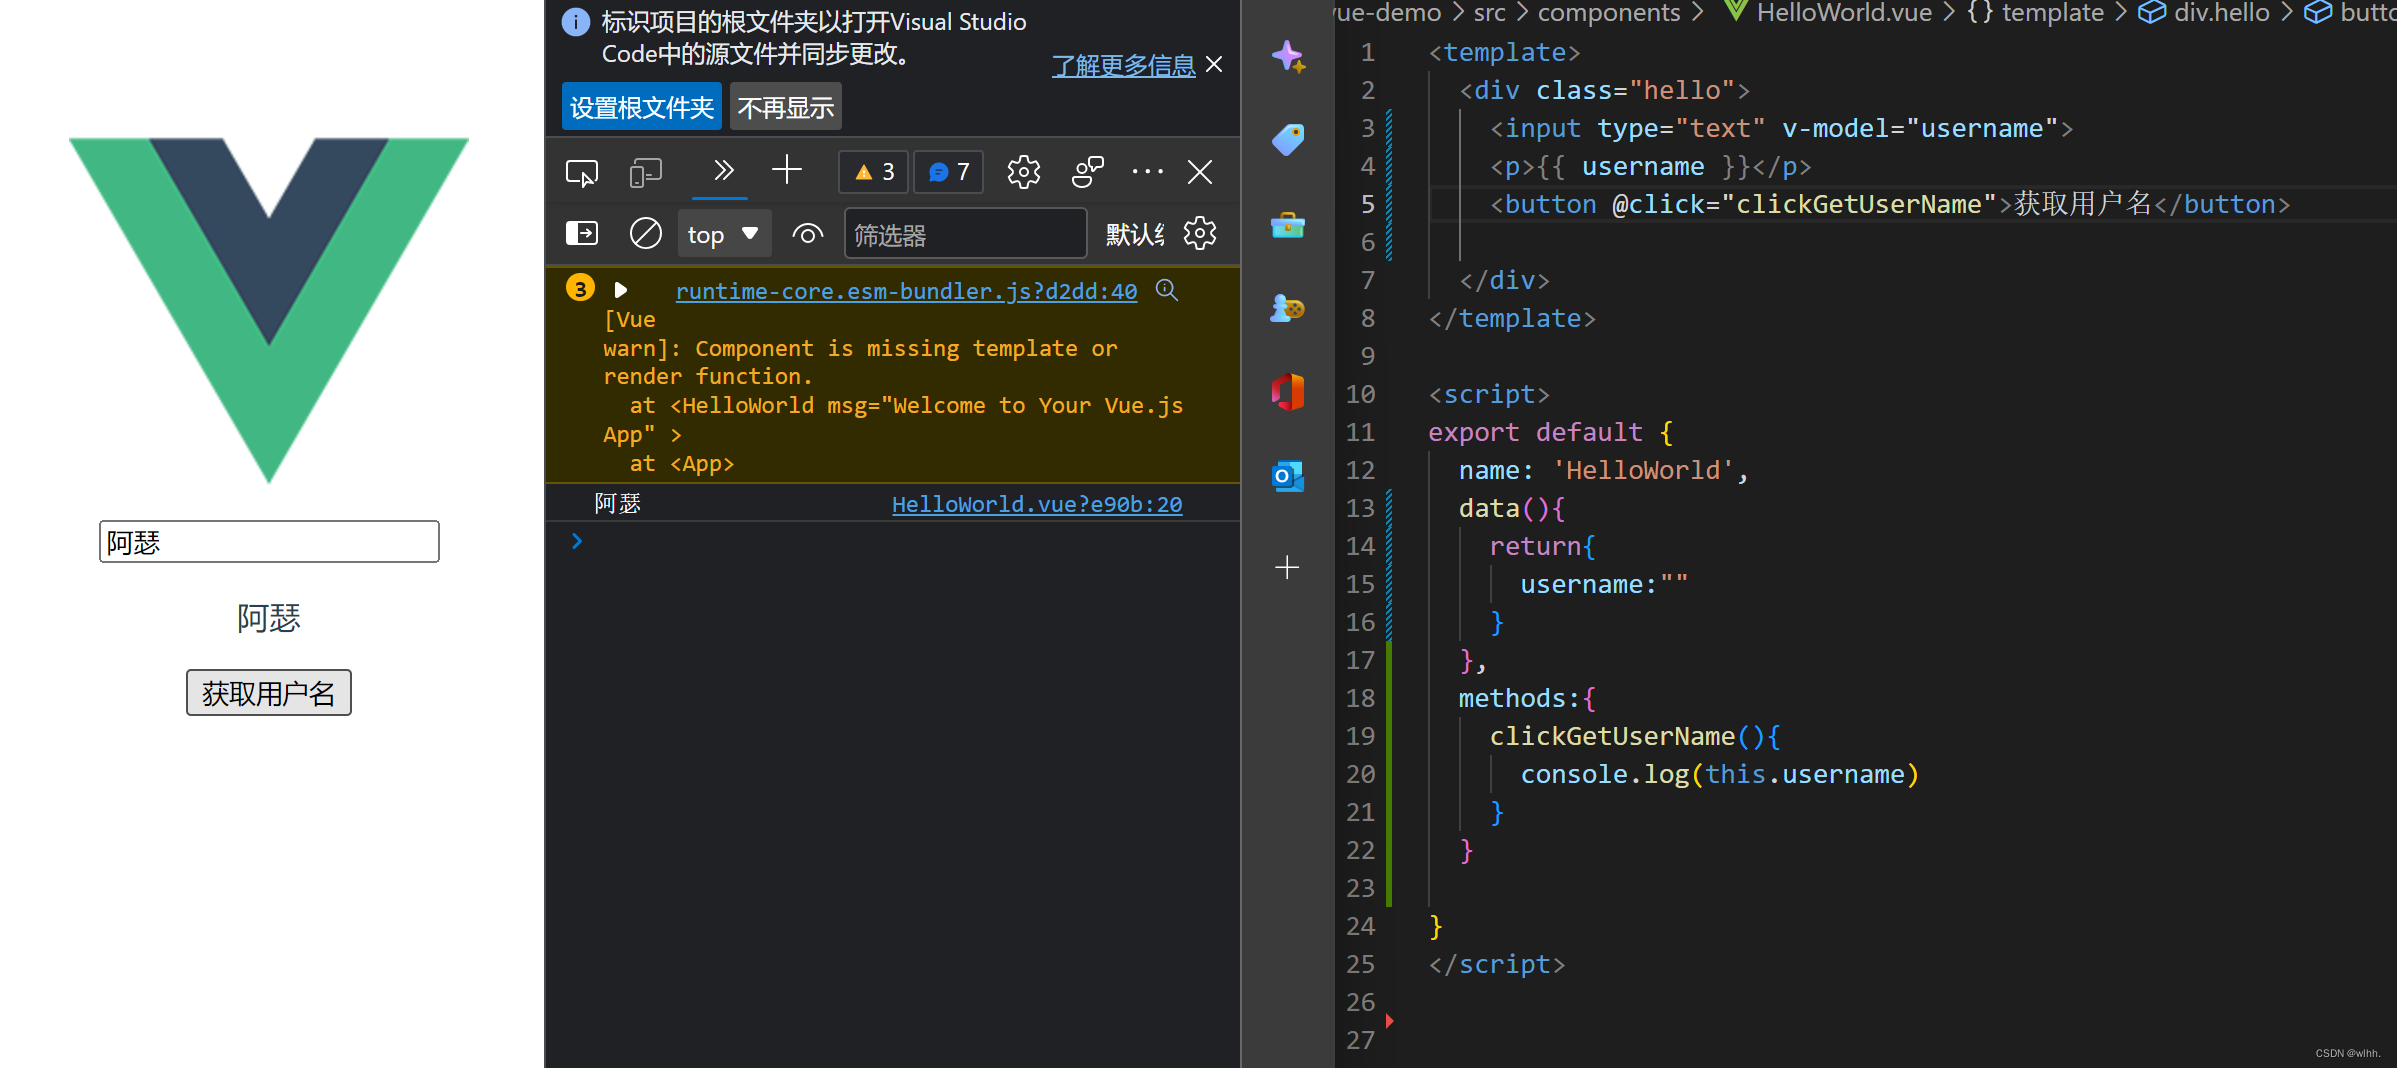Screen dimensions: 2397x1068
Task: Click the methods:{ line in code
Action: (x=1527, y=698)
